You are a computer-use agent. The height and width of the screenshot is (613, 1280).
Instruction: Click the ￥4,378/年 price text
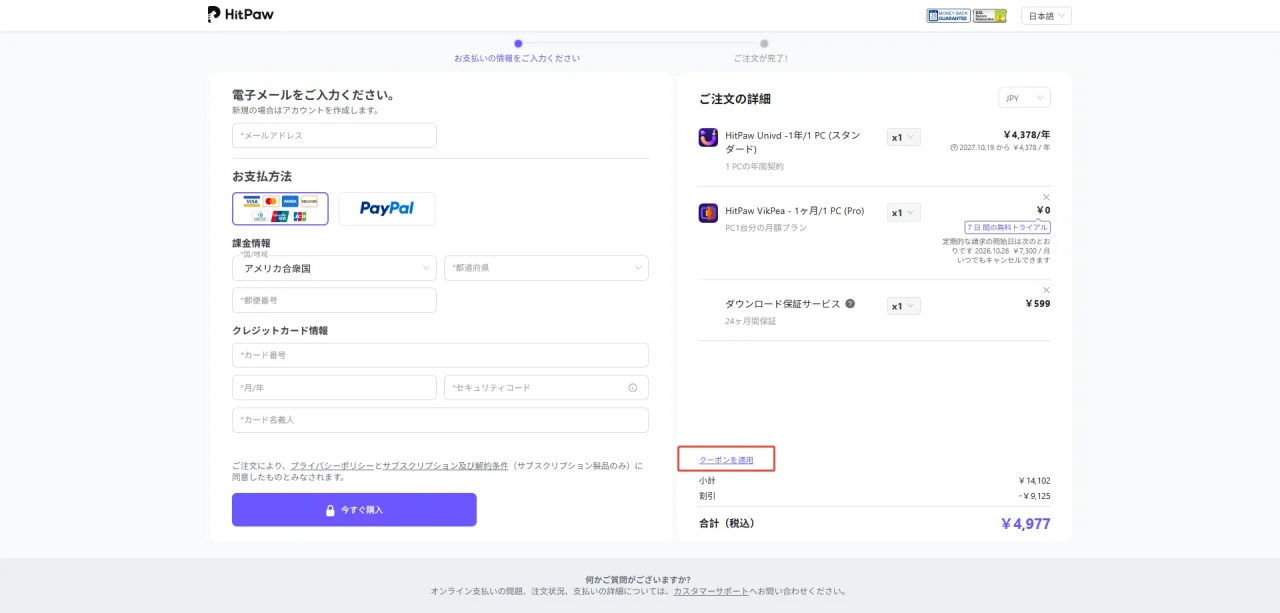click(1027, 134)
